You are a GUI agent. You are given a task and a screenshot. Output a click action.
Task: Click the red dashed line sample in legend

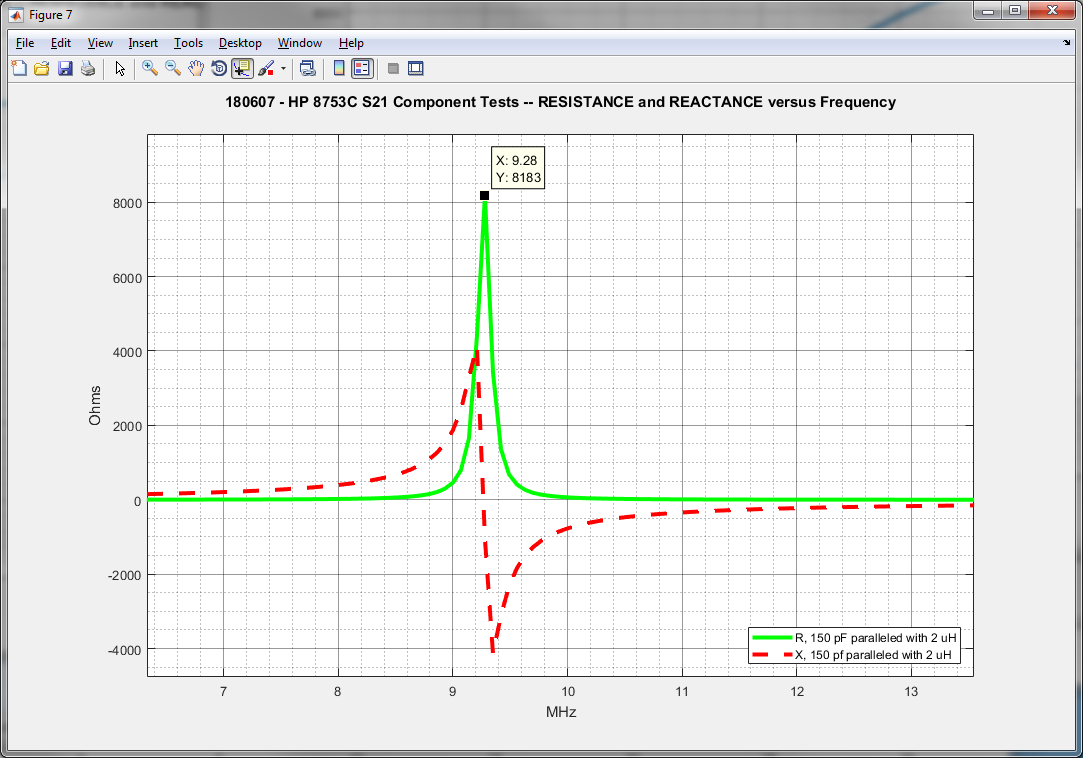(x=771, y=655)
